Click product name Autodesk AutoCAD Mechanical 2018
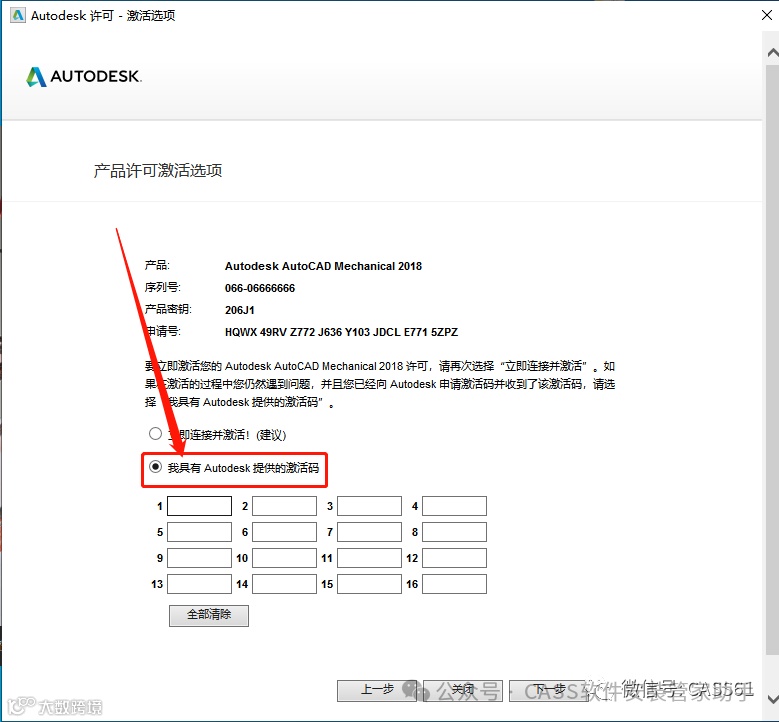The width and height of the screenshot is (779, 722). click(x=323, y=266)
